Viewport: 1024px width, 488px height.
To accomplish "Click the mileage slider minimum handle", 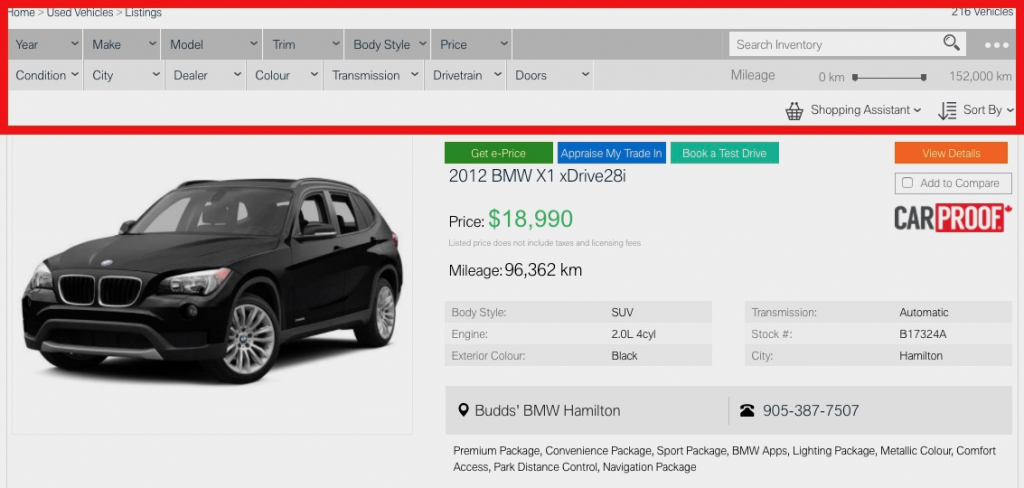I will (x=855, y=77).
